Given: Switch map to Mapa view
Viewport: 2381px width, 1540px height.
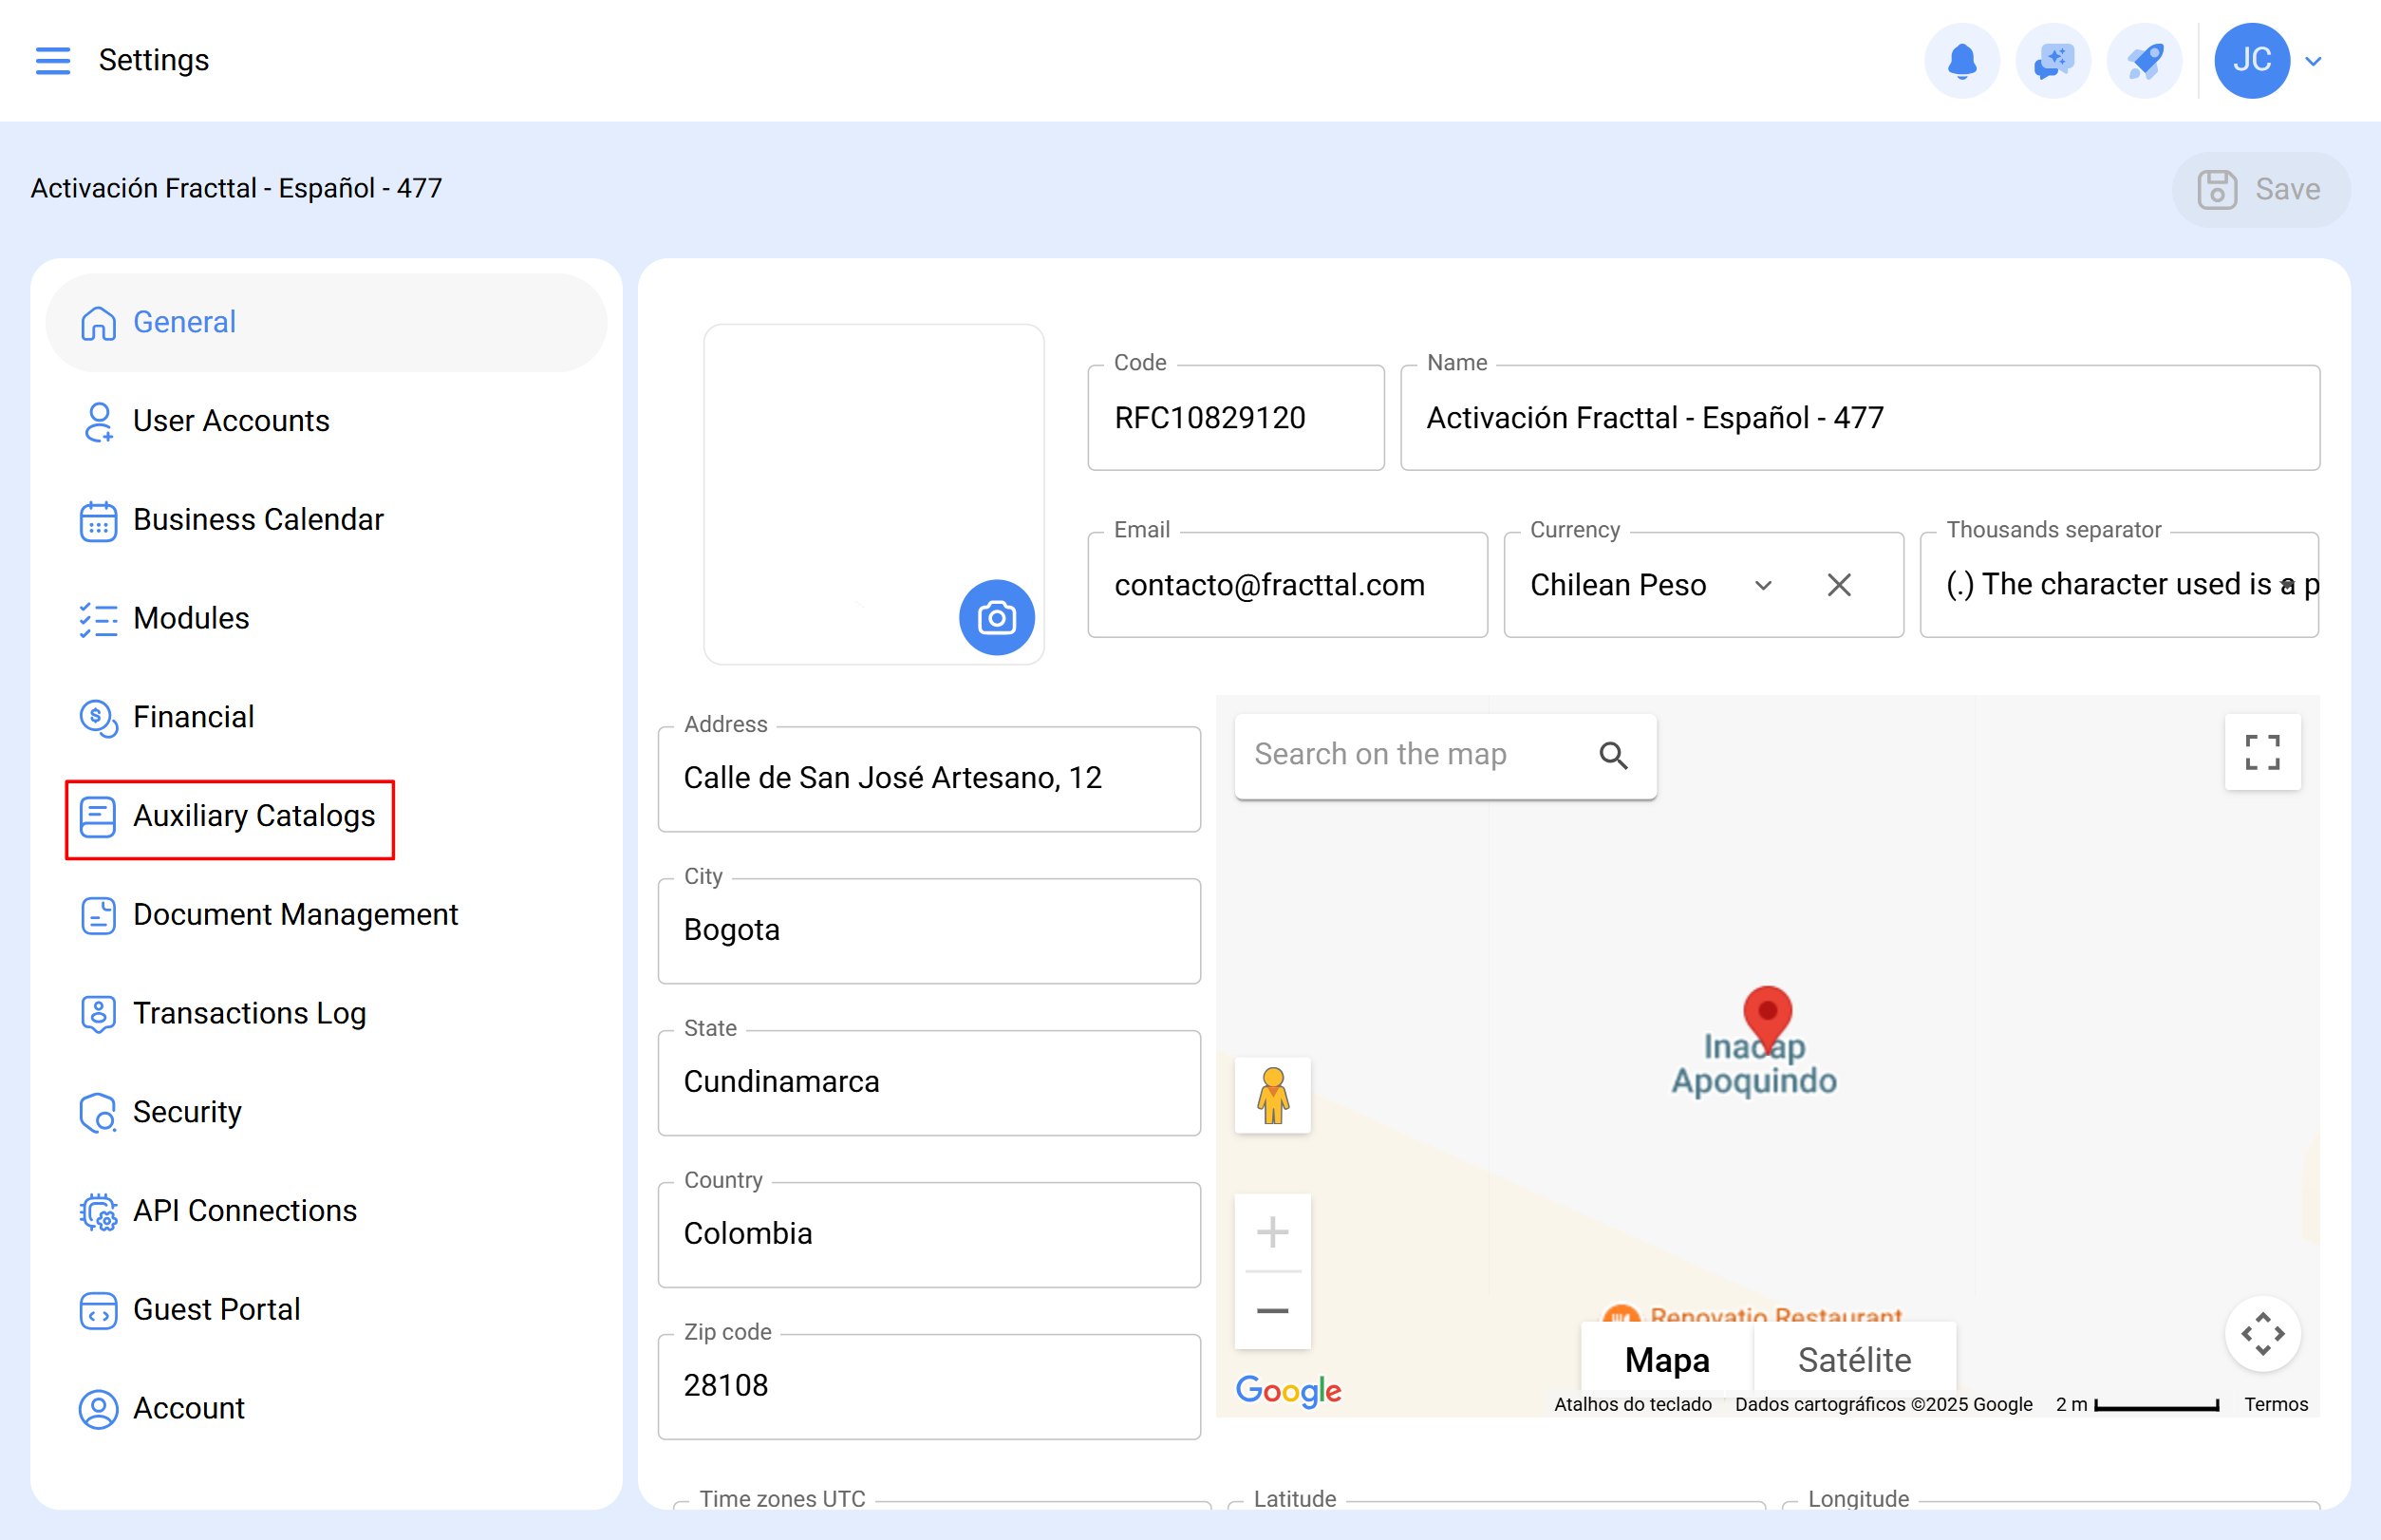Looking at the screenshot, I should 1667,1360.
